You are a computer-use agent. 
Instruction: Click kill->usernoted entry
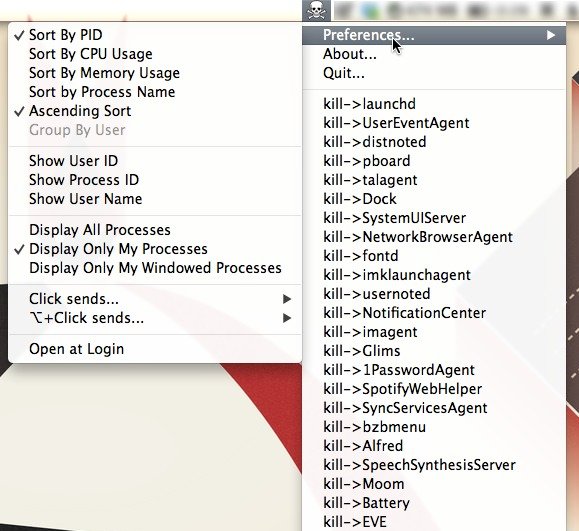click(x=434, y=294)
